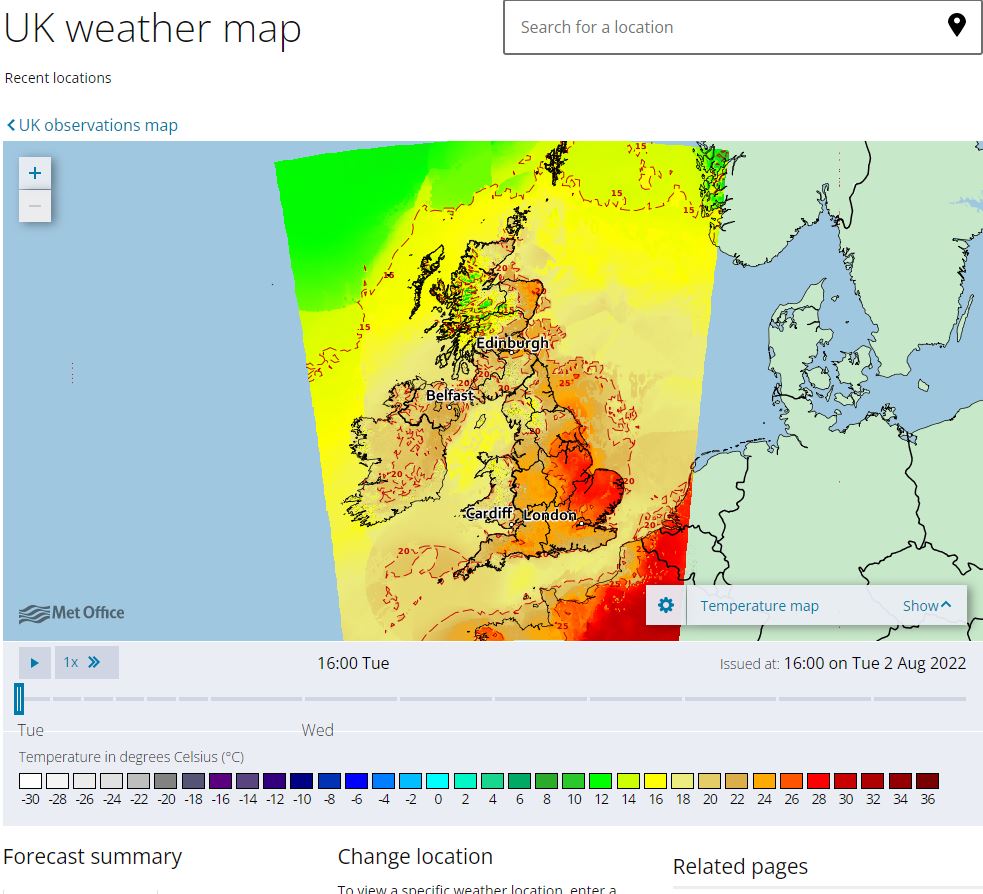Click the double-arrow speed icon
The width and height of the screenshot is (983, 894).
click(x=94, y=662)
